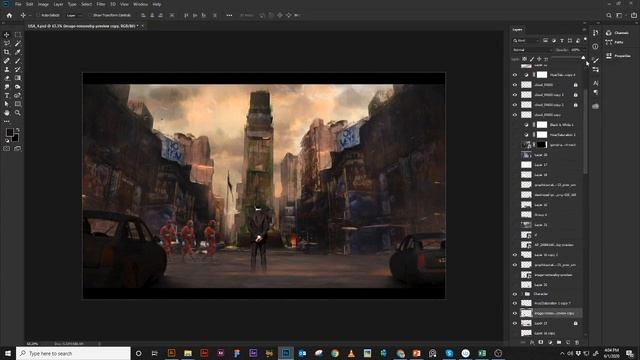Select the Move tool in the toolbox
The image size is (640, 360).
(7, 35)
